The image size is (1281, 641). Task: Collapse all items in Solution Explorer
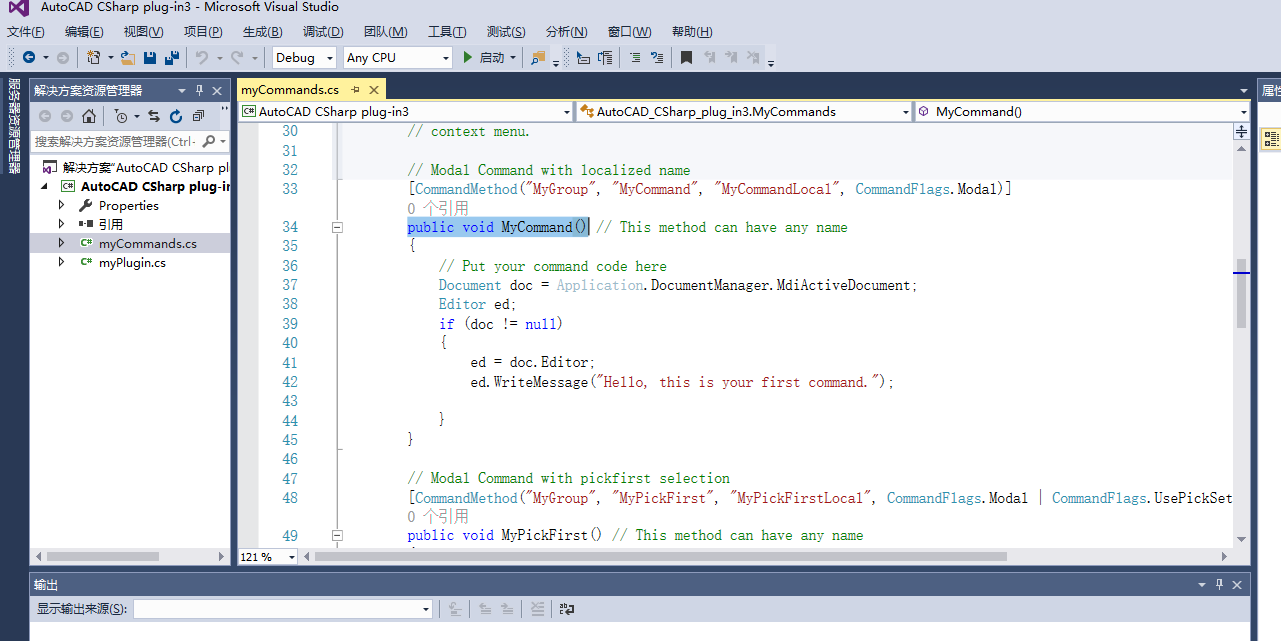(x=198, y=116)
